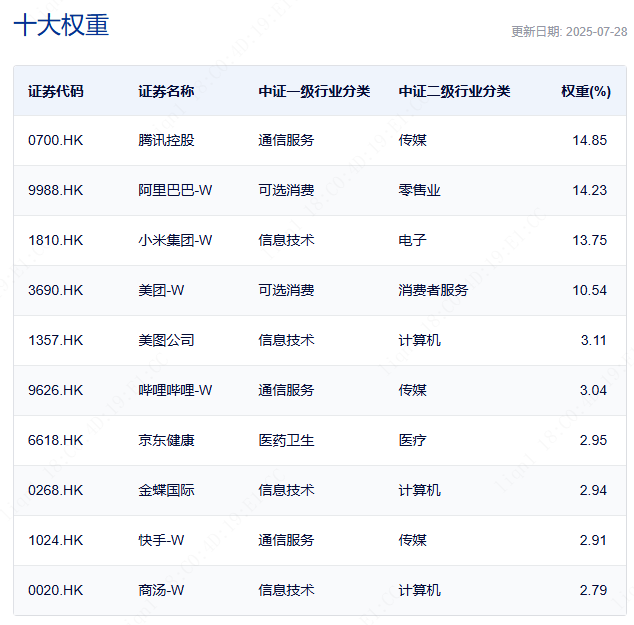Click weight value 2.91
Screen dimensions: 634x625
click(x=593, y=540)
